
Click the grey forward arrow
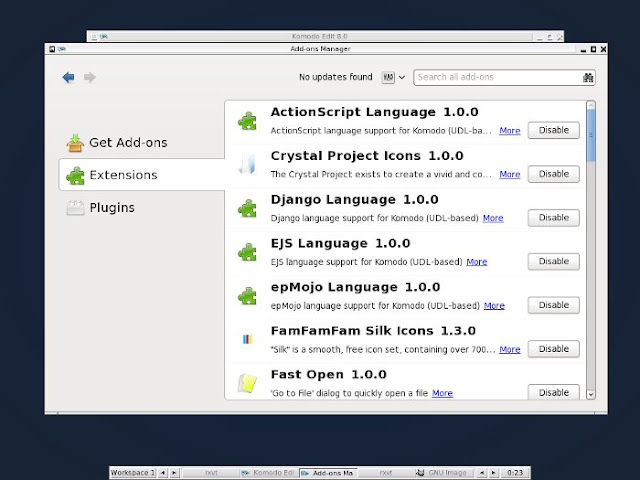[90, 77]
